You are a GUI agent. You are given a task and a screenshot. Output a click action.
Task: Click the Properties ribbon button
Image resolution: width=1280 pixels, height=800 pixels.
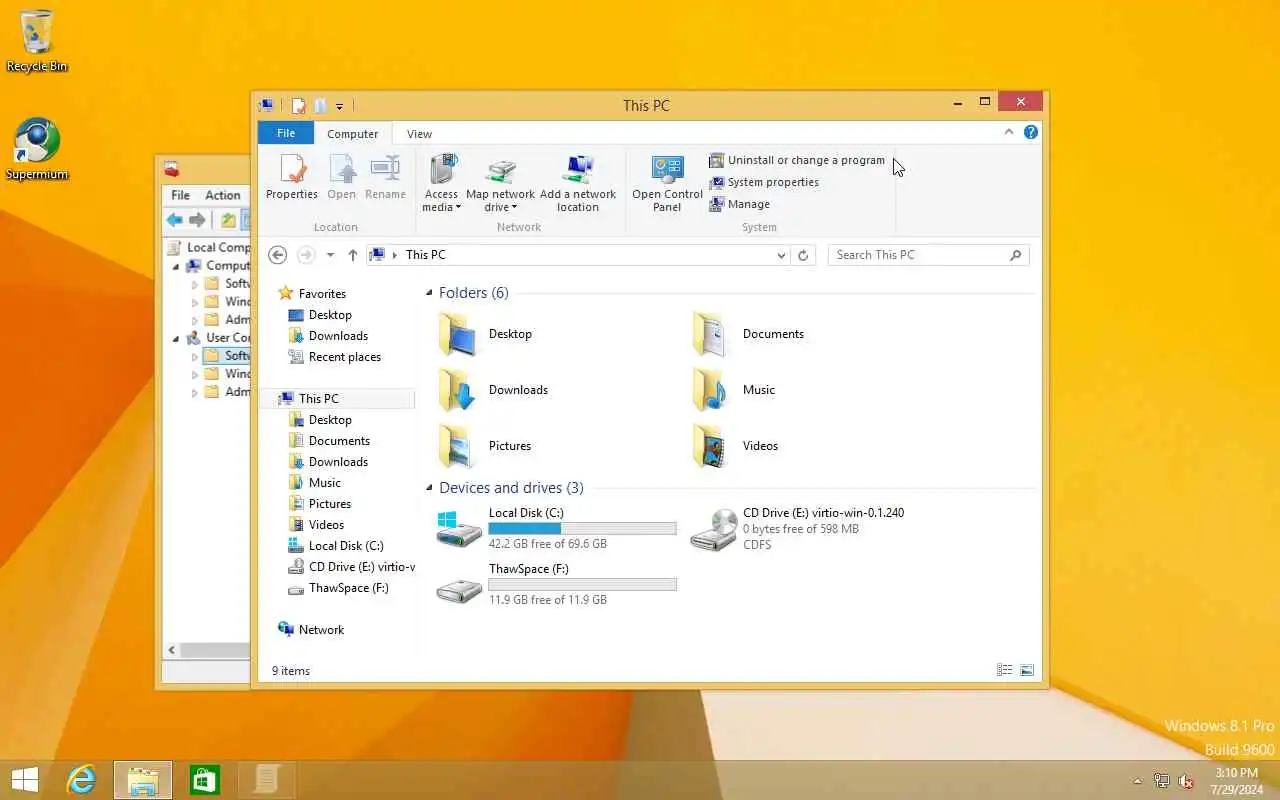[x=292, y=178]
